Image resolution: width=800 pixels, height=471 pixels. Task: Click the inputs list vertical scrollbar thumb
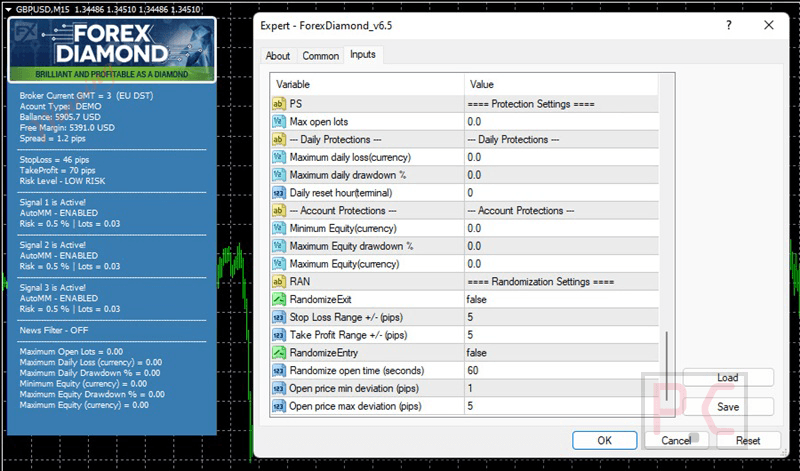pyautogui.click(x=666, y=366)
